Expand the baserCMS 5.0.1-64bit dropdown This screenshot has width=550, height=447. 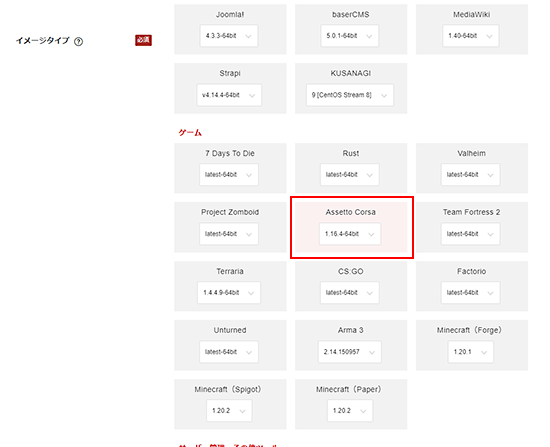click(349, 36)
